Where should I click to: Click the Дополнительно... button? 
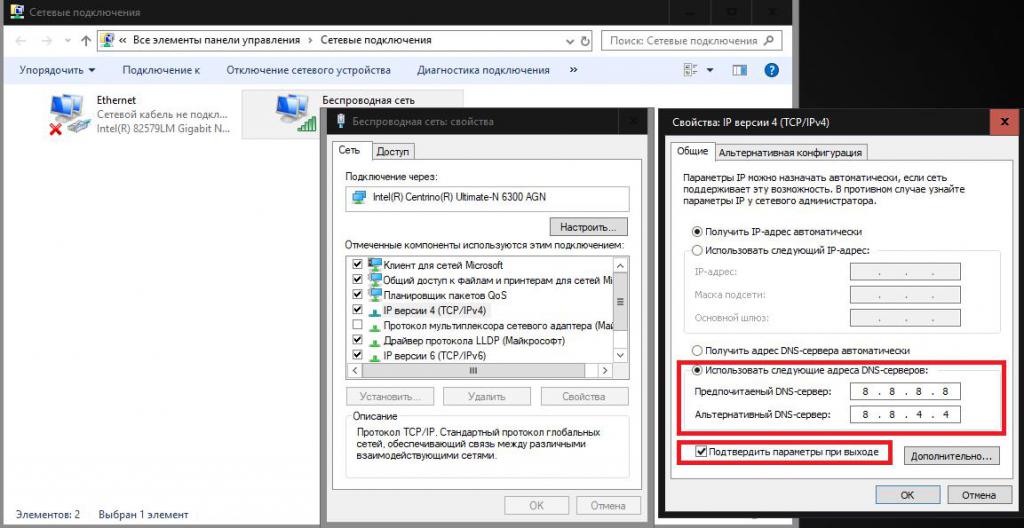pyautogui.click(x=952, y=456)
